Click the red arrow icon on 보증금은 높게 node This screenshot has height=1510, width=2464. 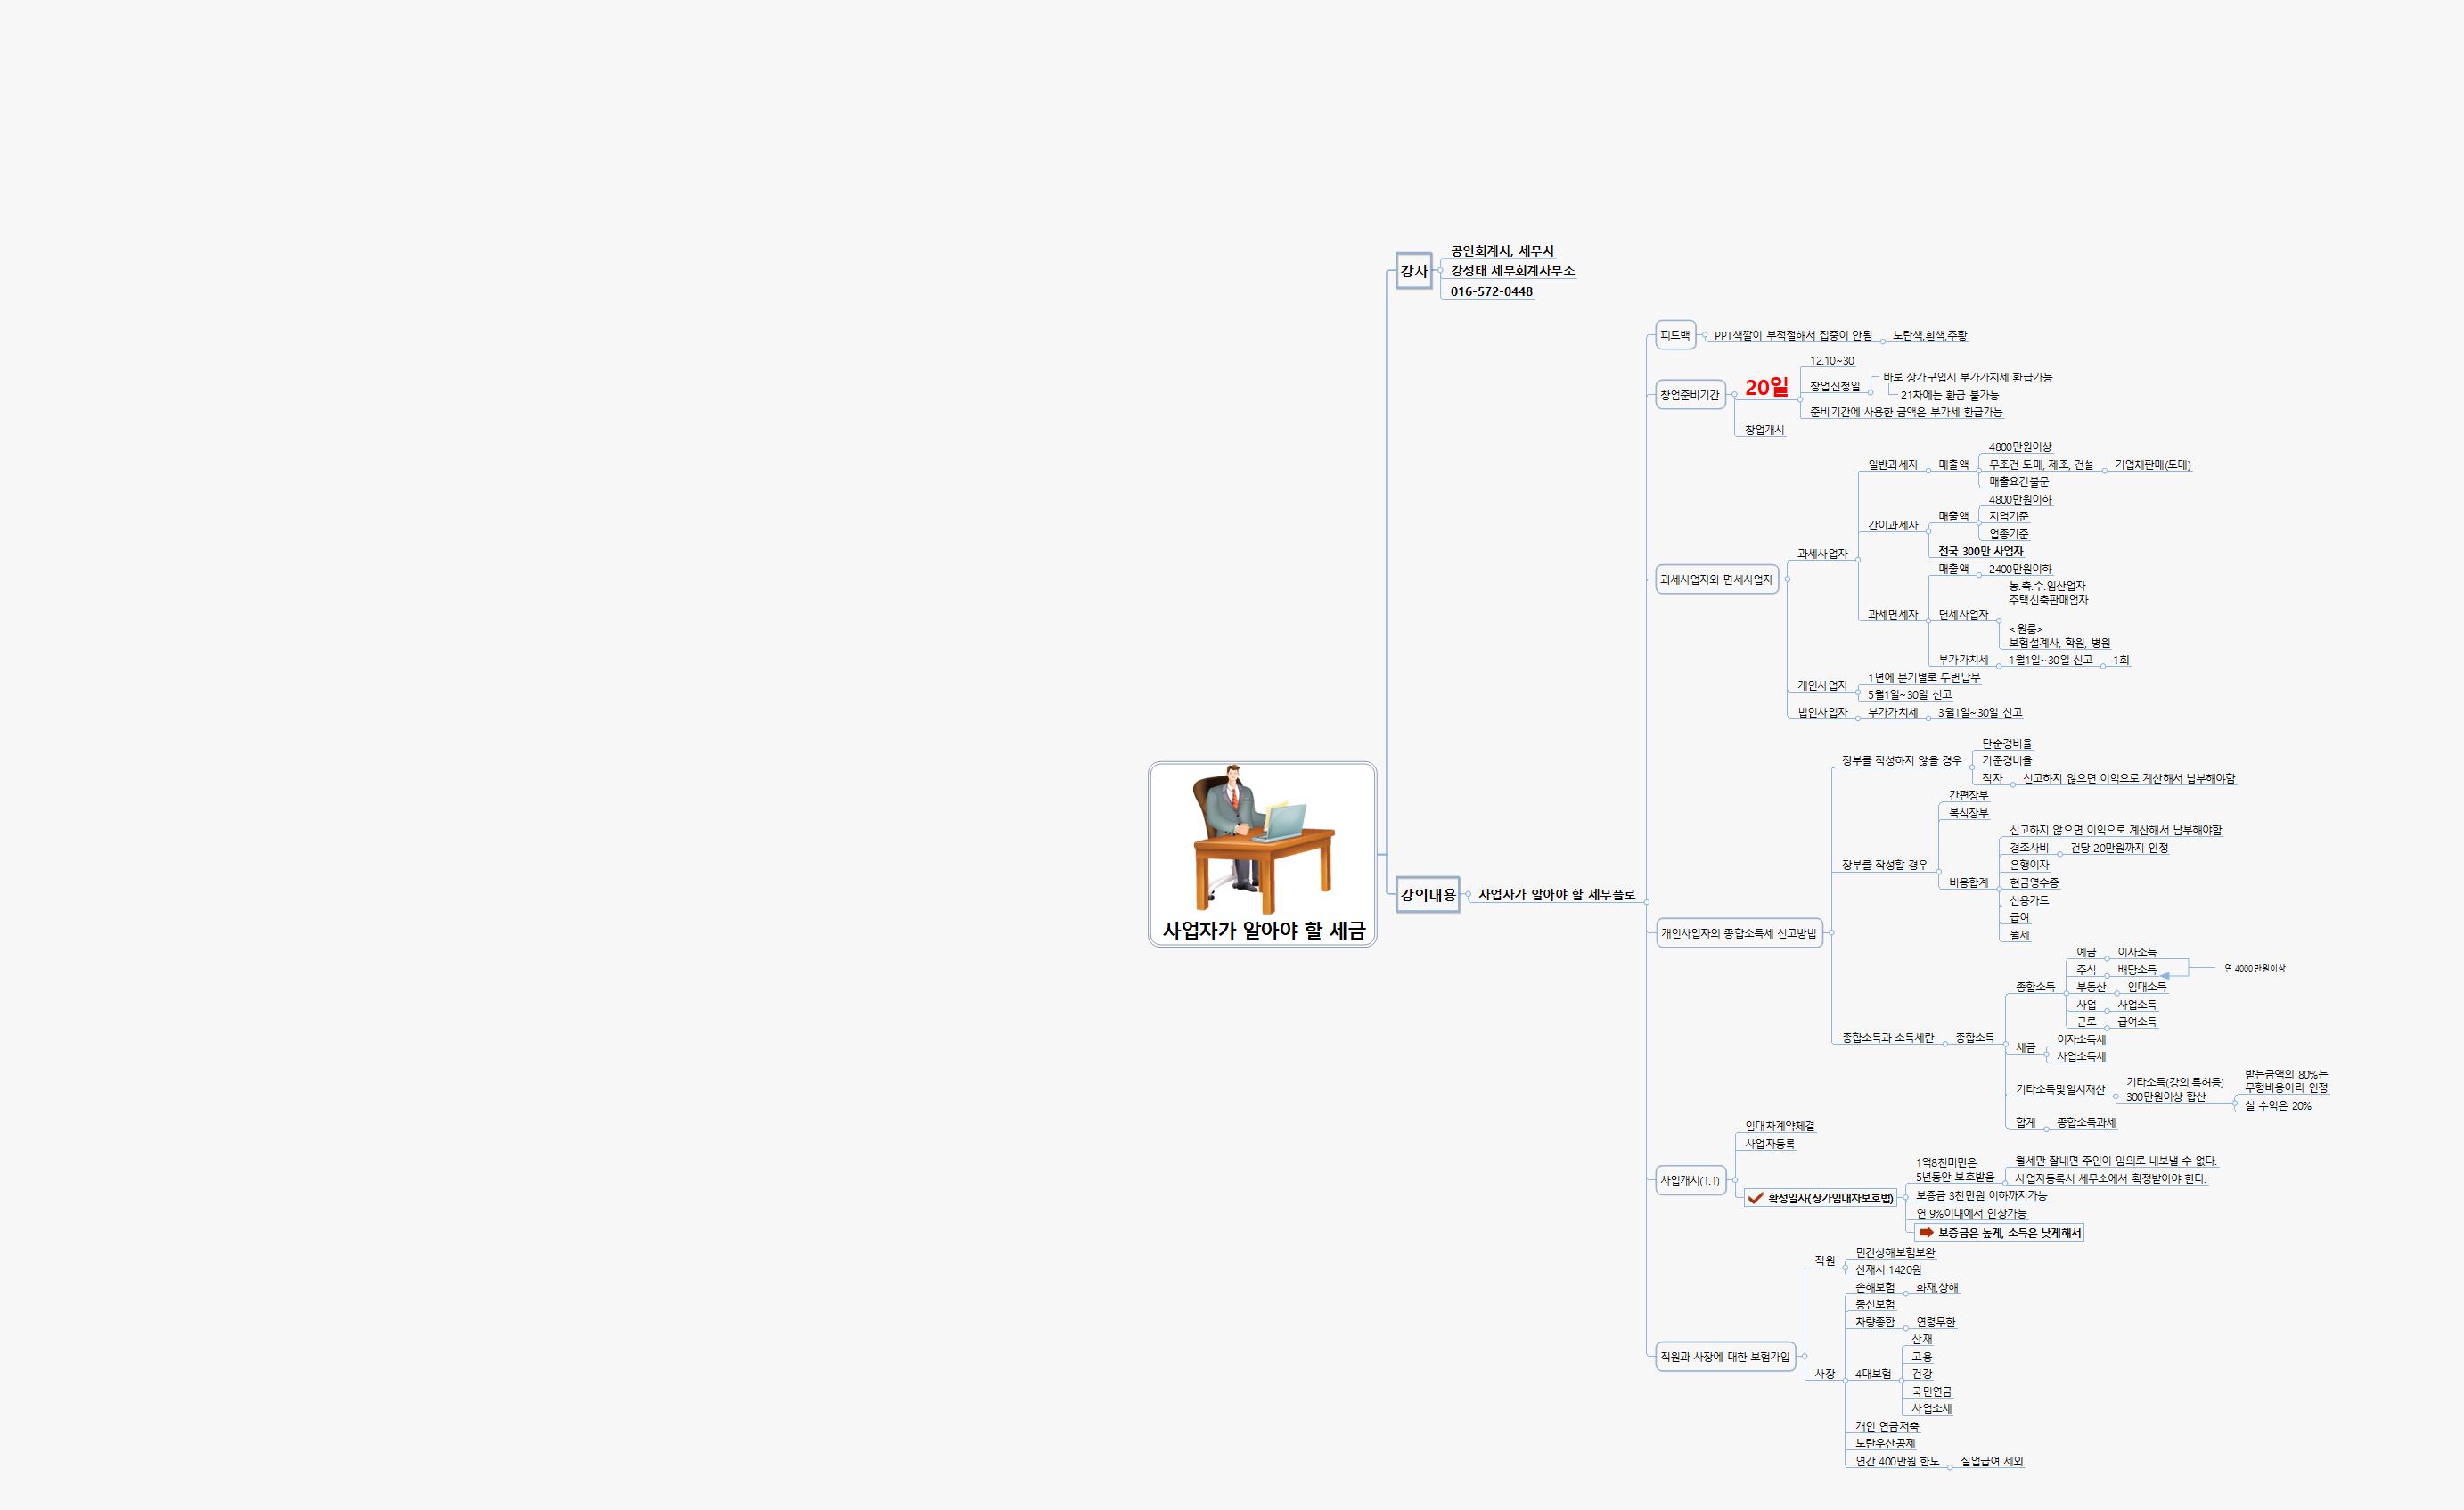point(1926,1232)
